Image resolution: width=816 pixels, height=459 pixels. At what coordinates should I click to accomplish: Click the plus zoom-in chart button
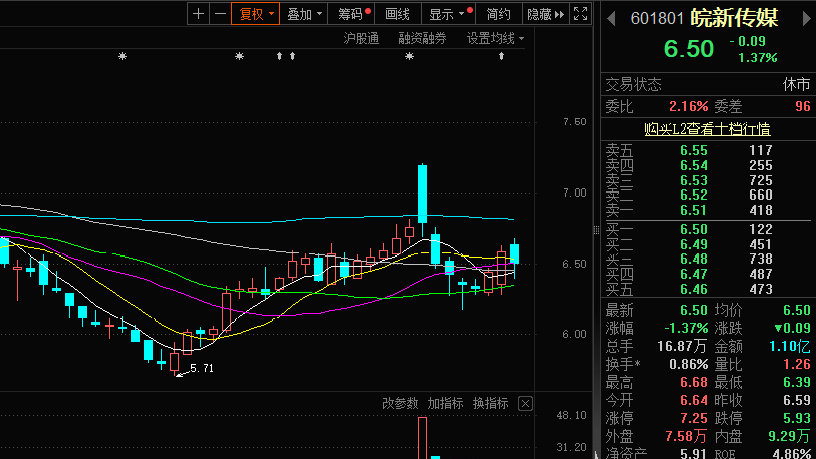[x=199, y=14]
